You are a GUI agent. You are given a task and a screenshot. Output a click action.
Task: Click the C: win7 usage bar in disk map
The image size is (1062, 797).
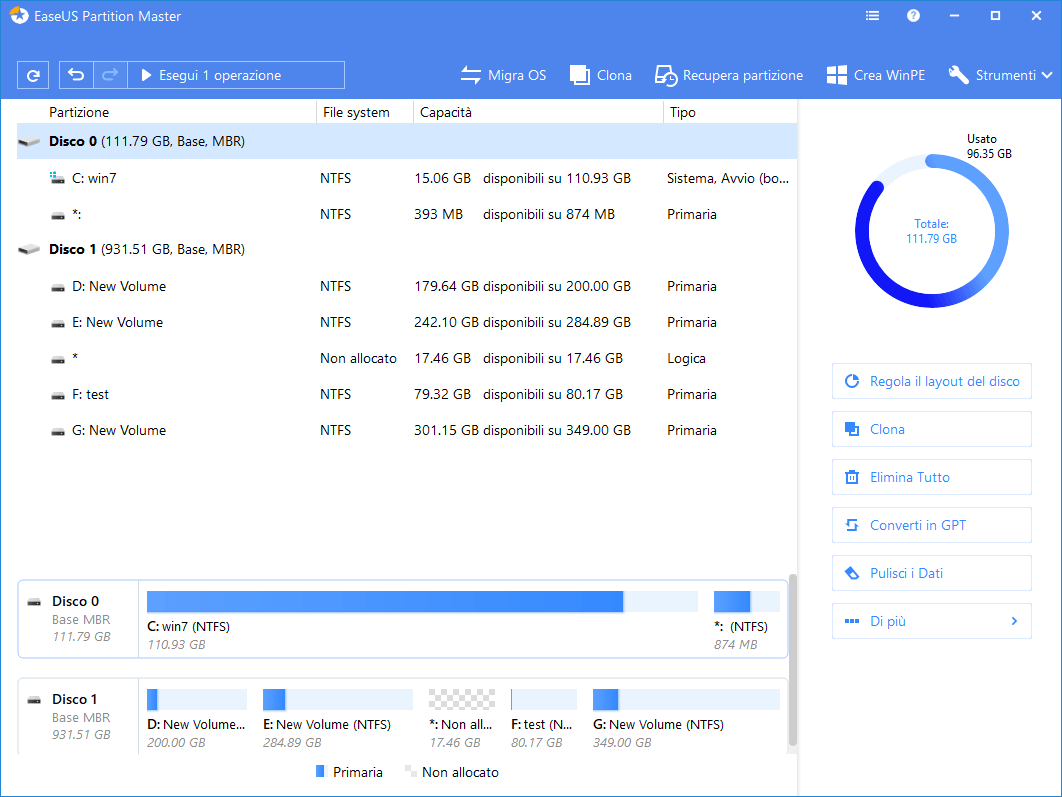(x=422, y=601)
